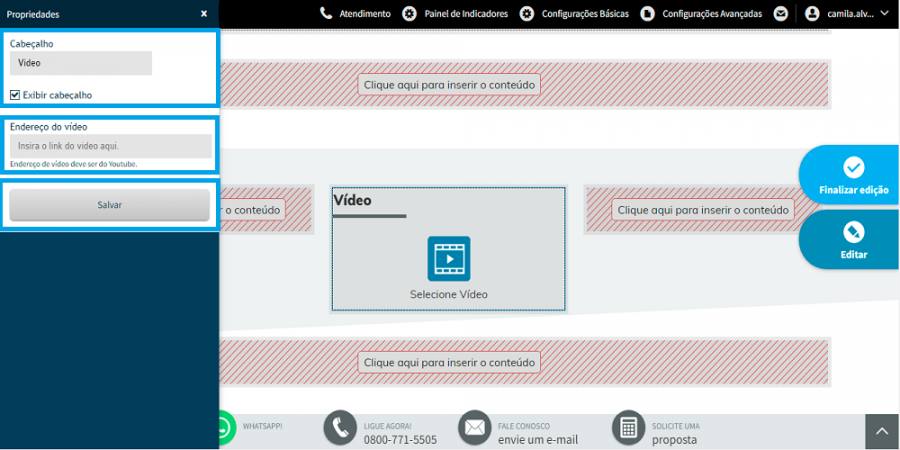The image size is (900, 450).
Task: Toggle the Exibir cabeçalho checkbox
Action: tap(15, 95)
